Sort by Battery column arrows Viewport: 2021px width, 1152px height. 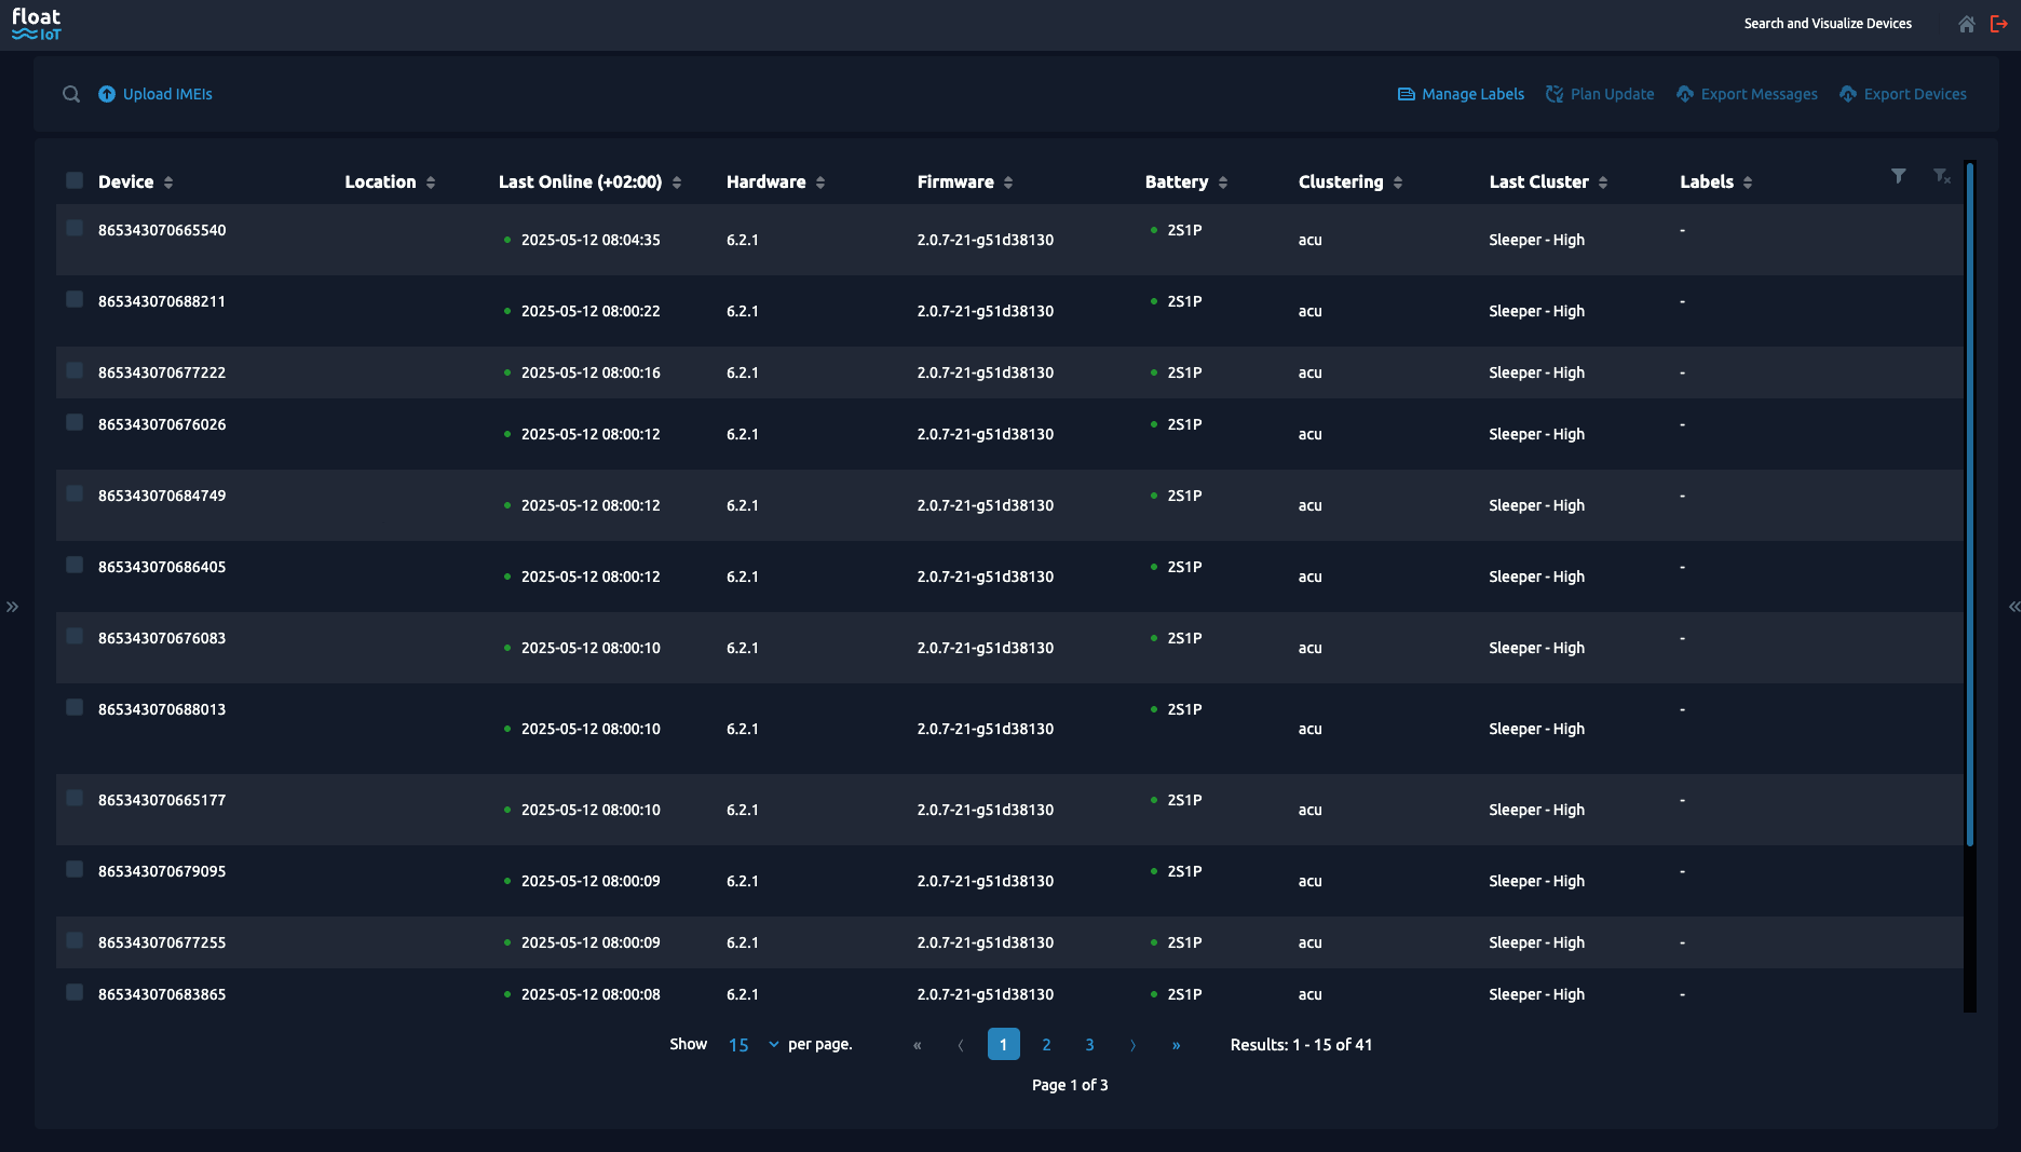[1223, 182]
